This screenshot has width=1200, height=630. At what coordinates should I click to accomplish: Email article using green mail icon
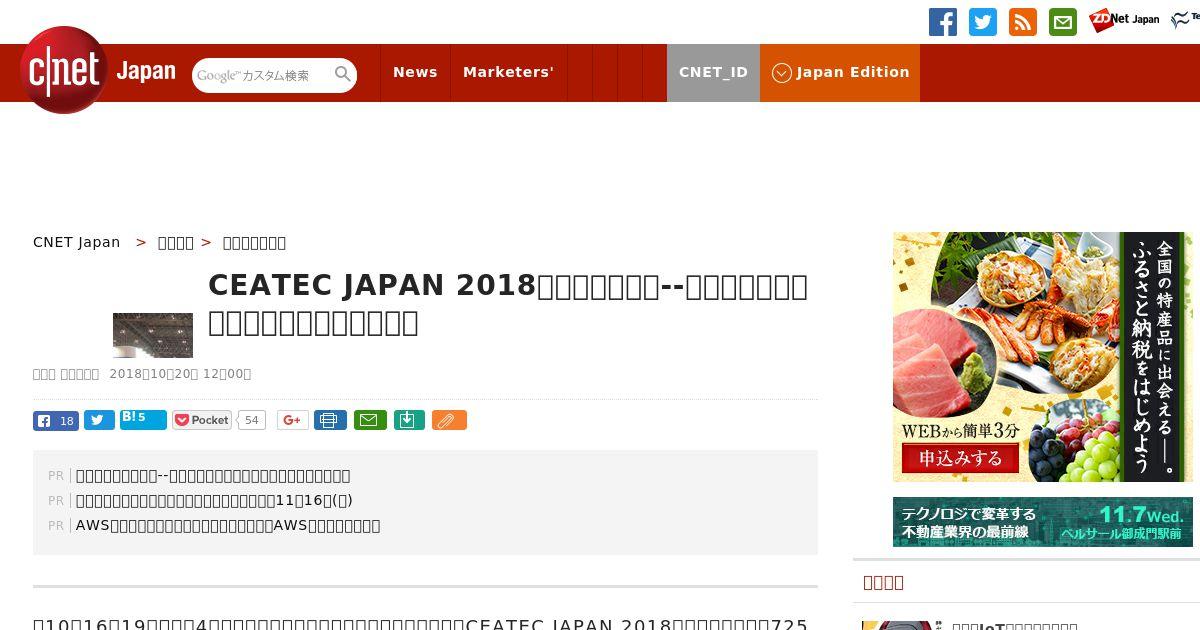tap(370, 420)
